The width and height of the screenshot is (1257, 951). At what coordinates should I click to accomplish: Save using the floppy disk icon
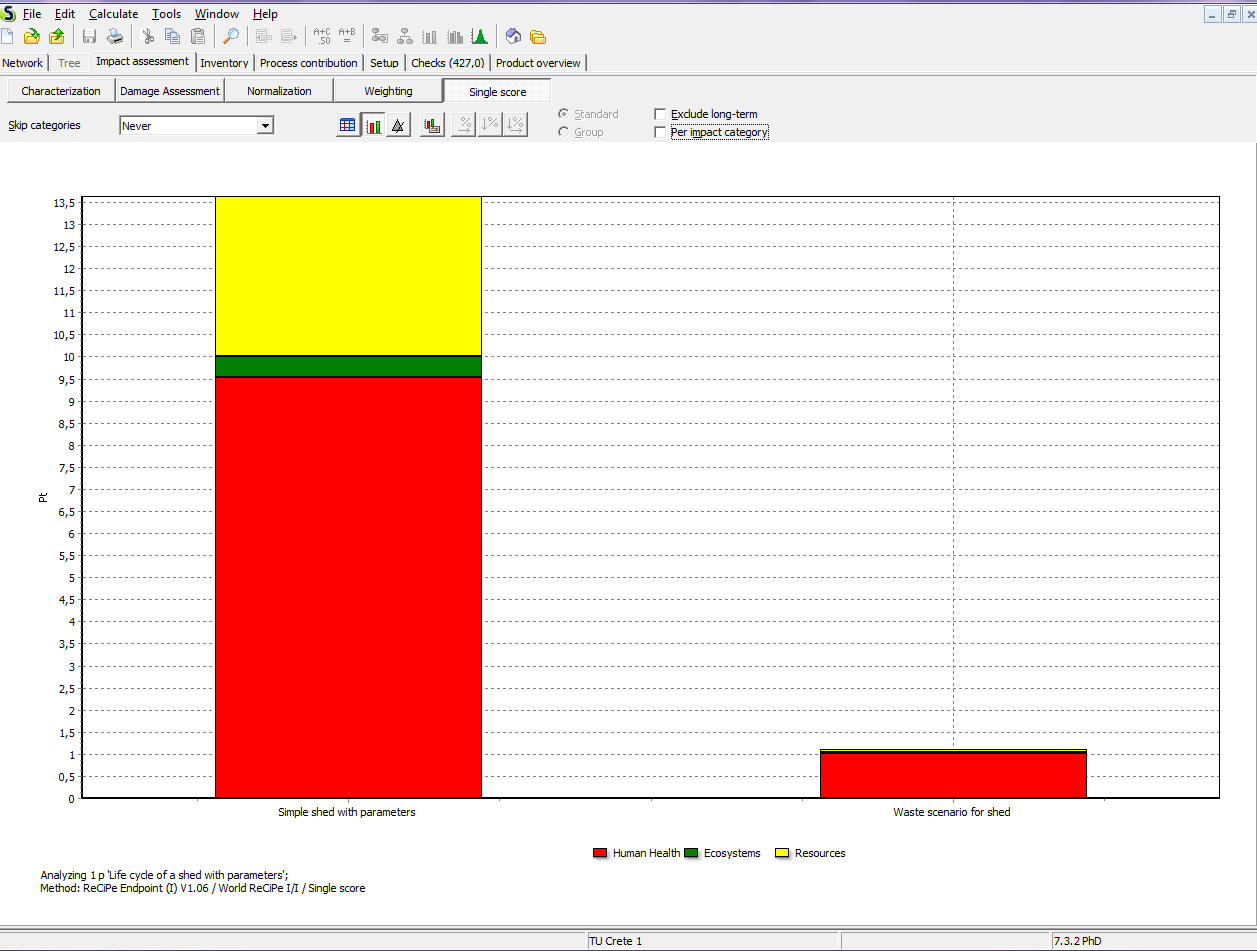coord(89,37)
